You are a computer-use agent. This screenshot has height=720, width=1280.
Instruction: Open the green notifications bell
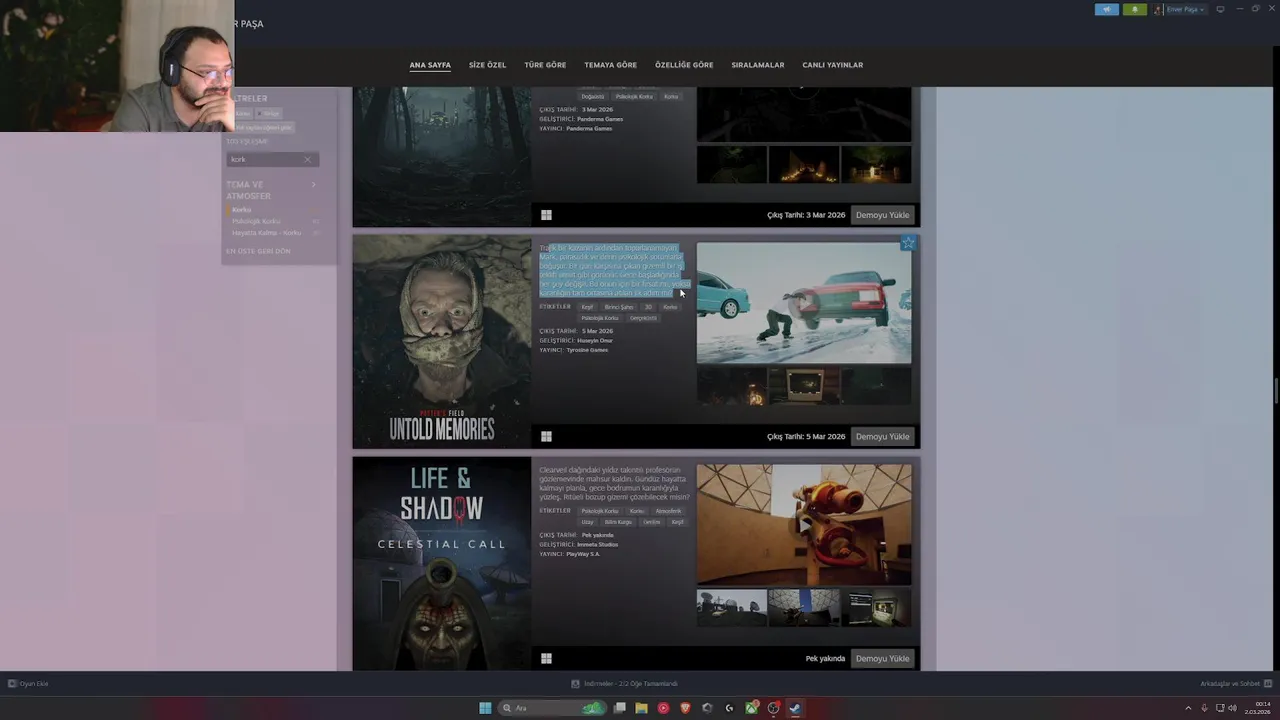[1135, 9]
